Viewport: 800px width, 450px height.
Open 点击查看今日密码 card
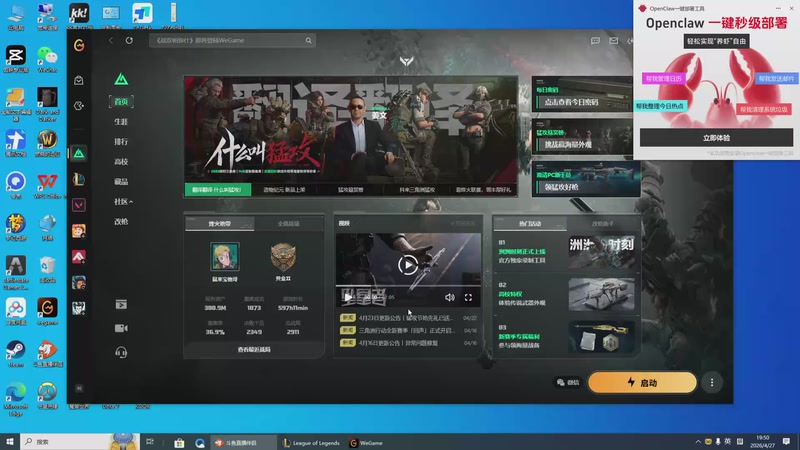[582, 94]
